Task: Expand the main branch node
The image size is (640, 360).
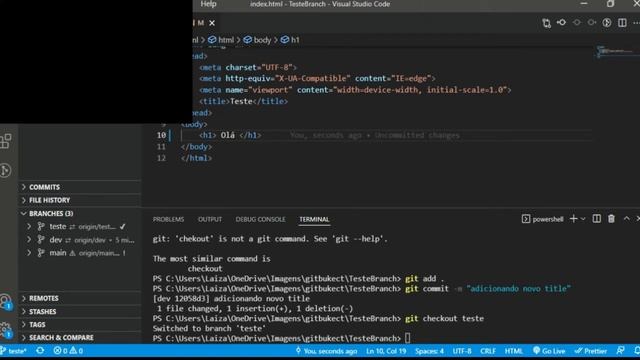Action: 29,253
